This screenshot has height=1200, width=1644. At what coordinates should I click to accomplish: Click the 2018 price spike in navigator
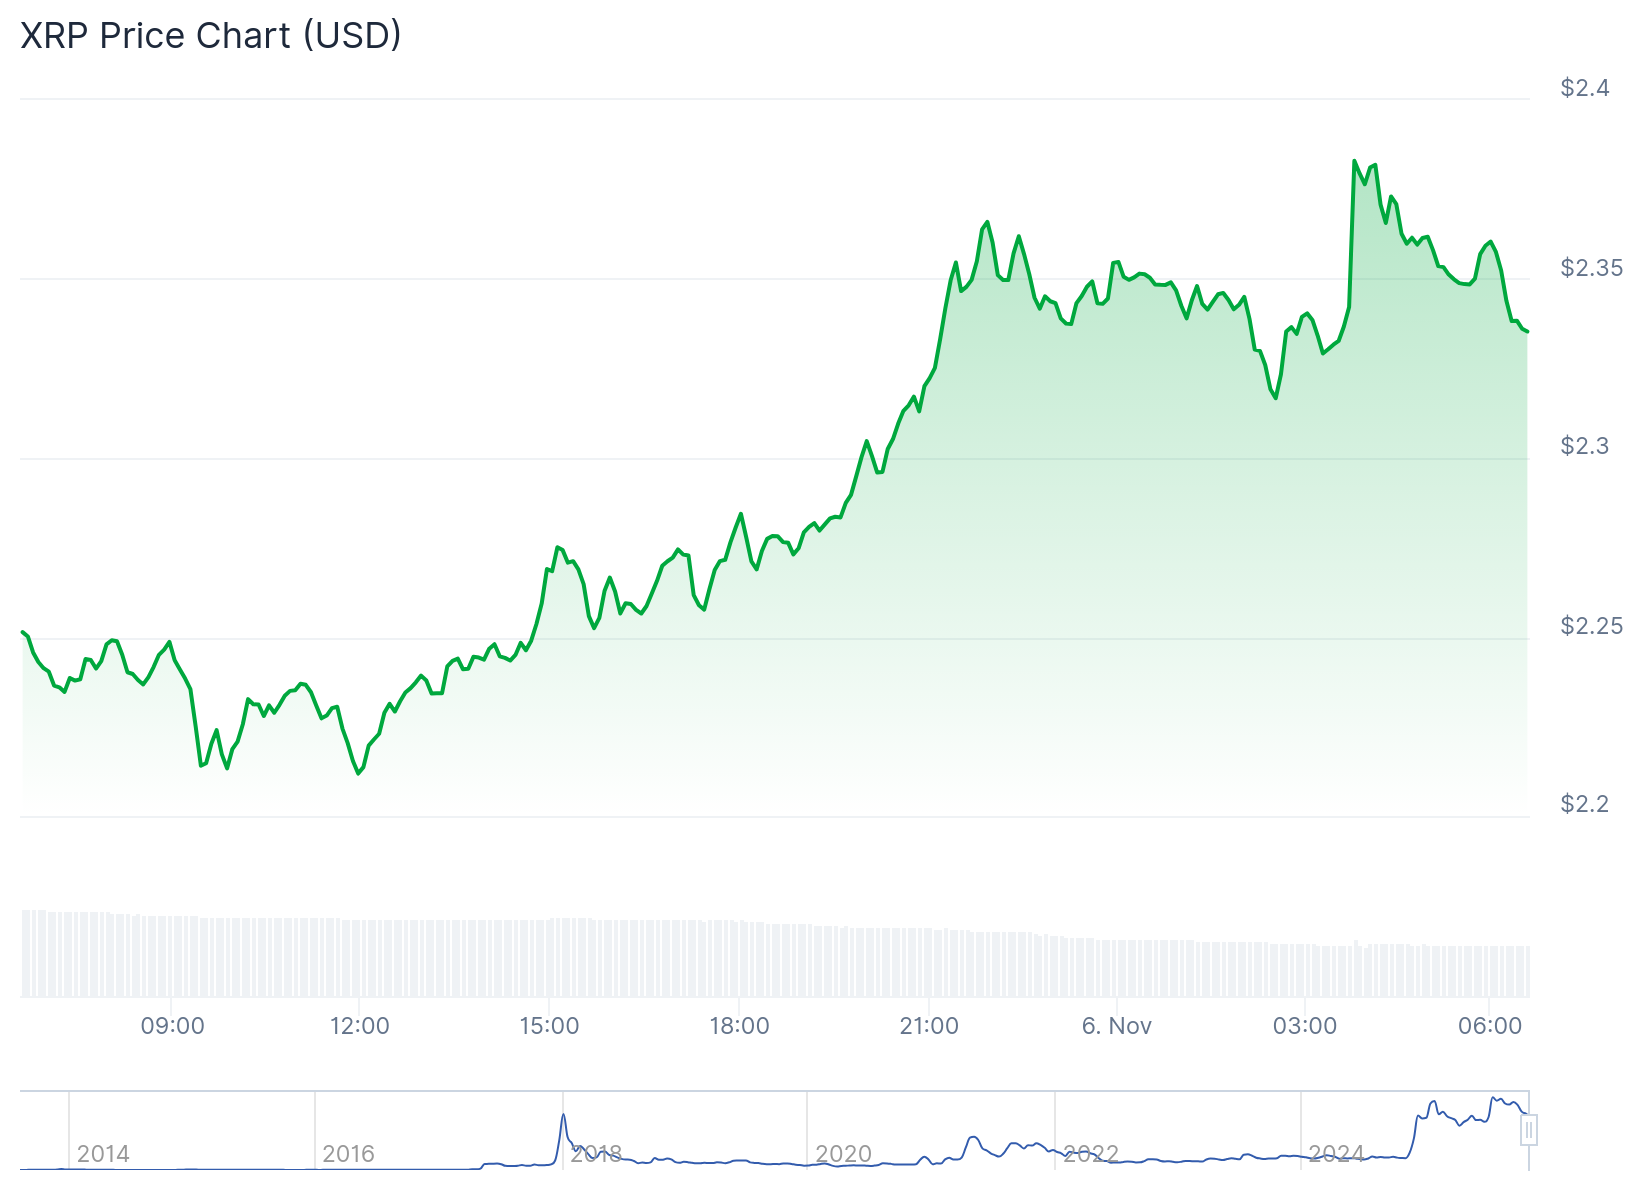[x=563, y=1116]
